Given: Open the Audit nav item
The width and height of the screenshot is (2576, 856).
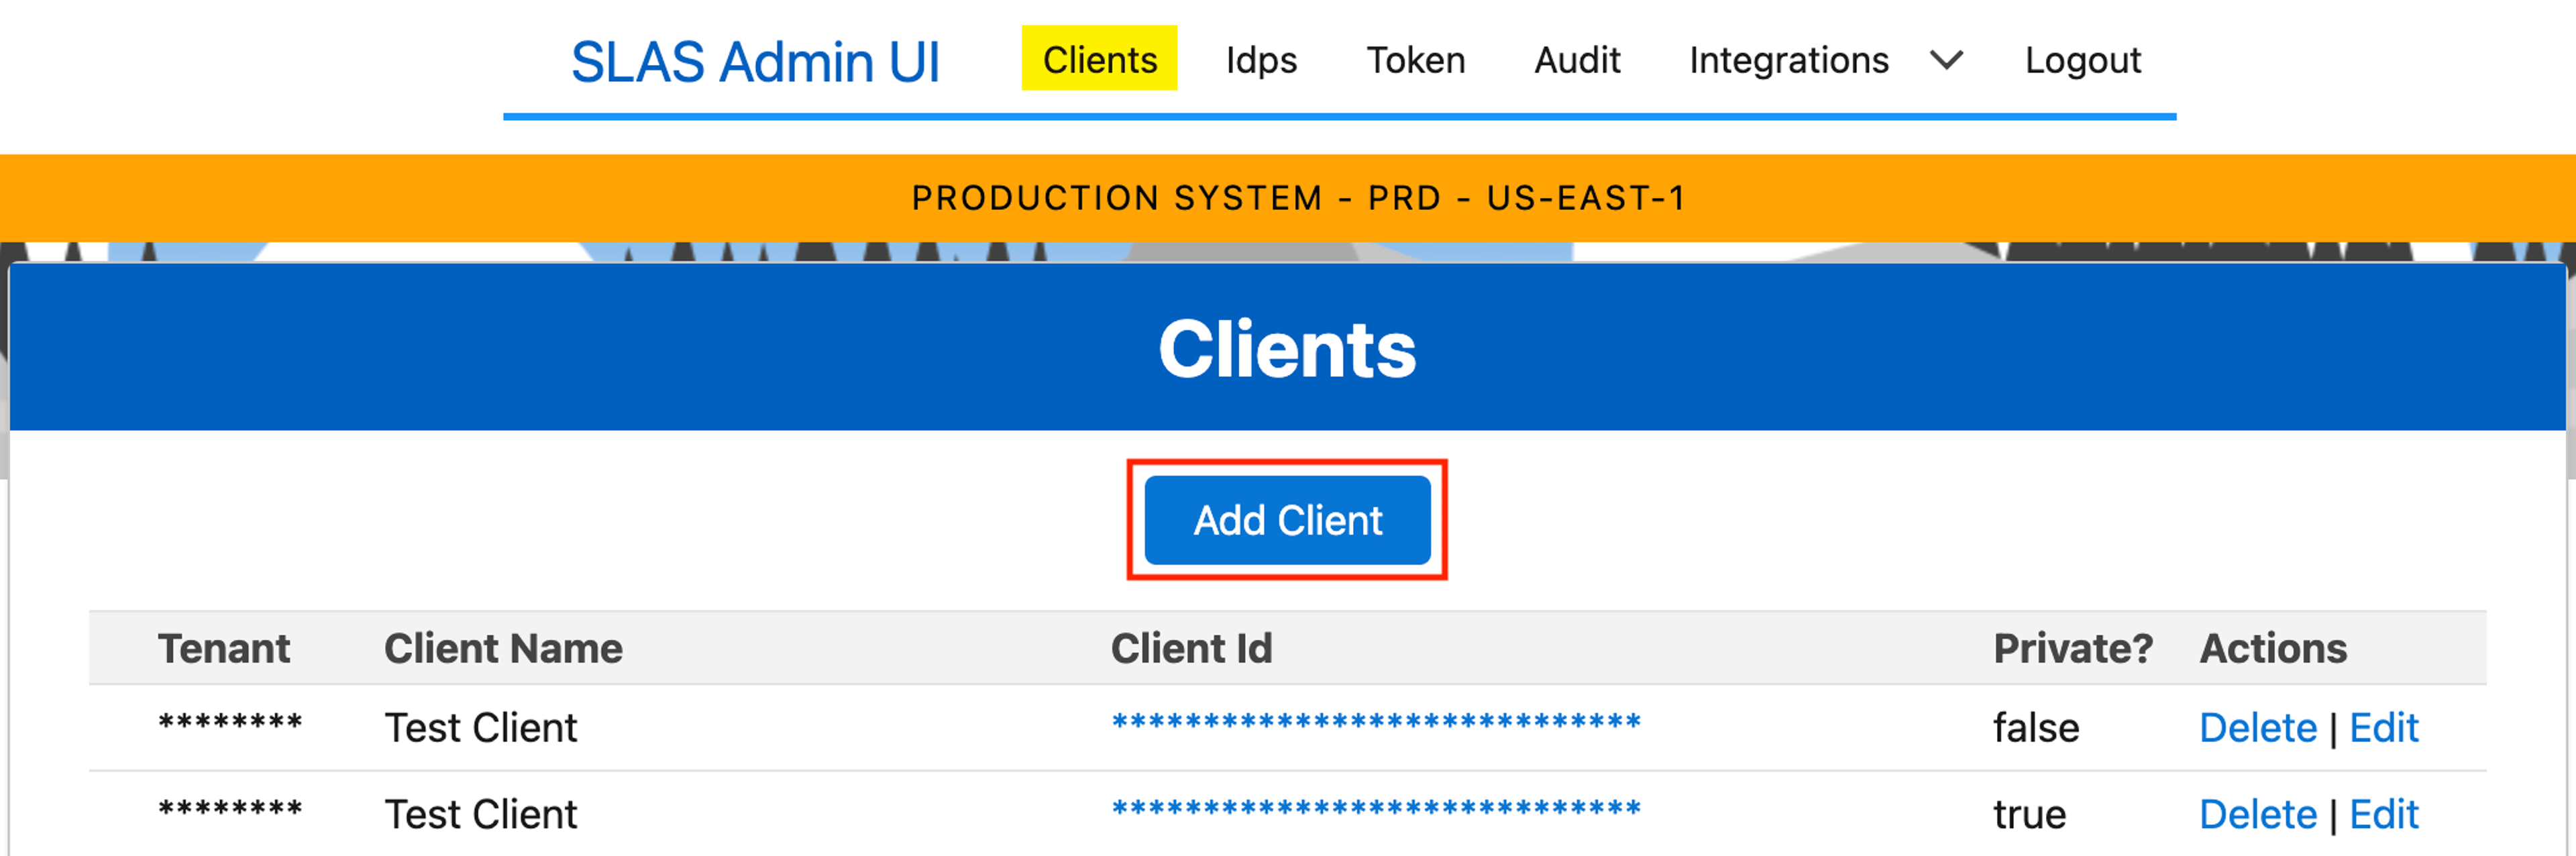Looking at the screenshot, I should coord(1577,60).
